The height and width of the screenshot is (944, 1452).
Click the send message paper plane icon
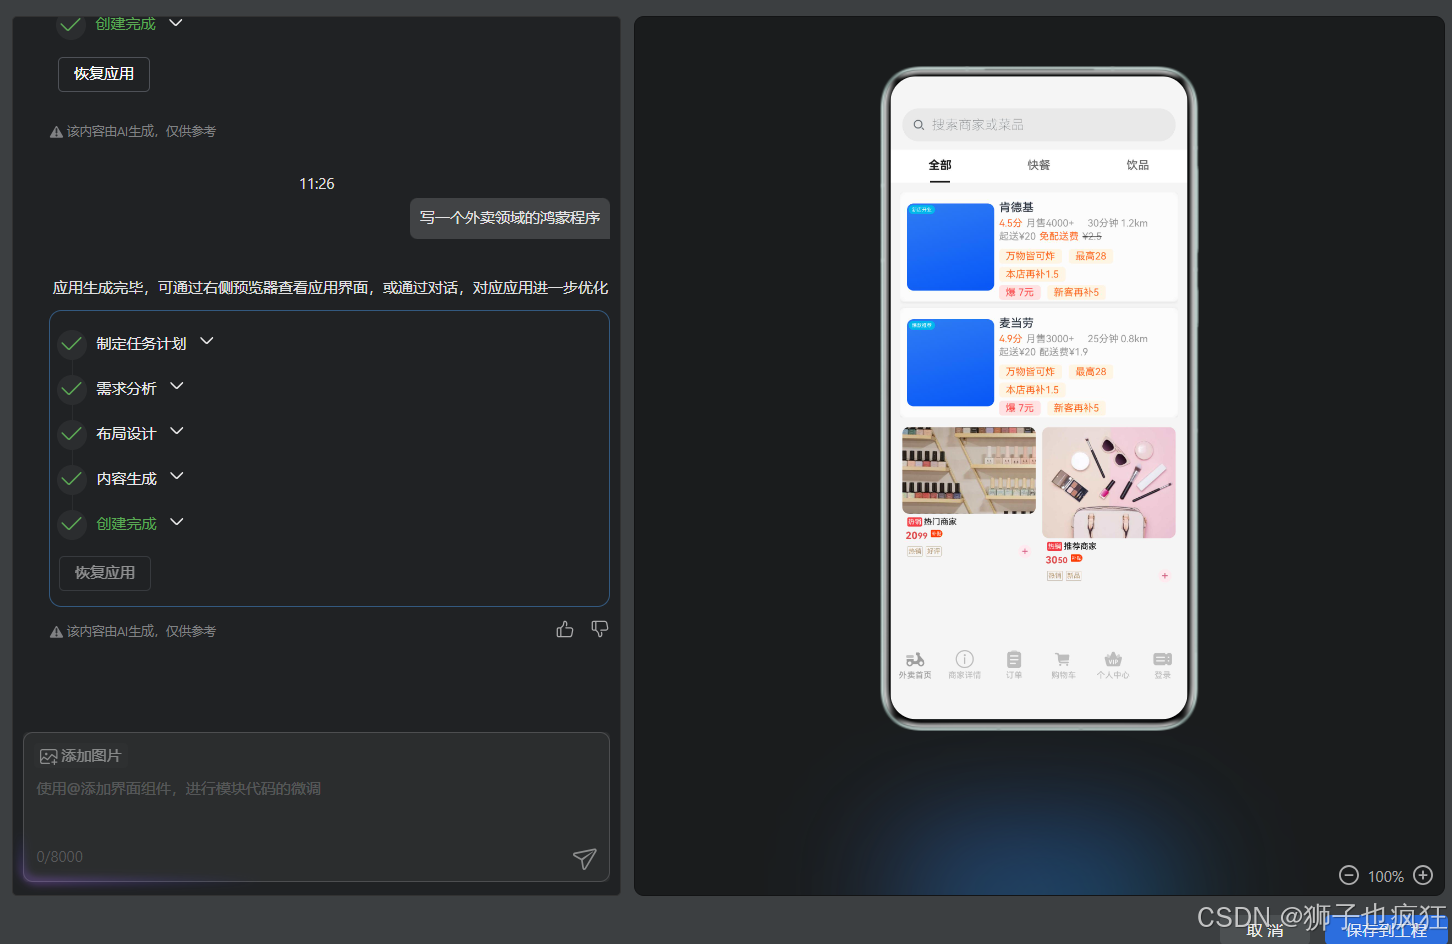[x=585, y=858]
